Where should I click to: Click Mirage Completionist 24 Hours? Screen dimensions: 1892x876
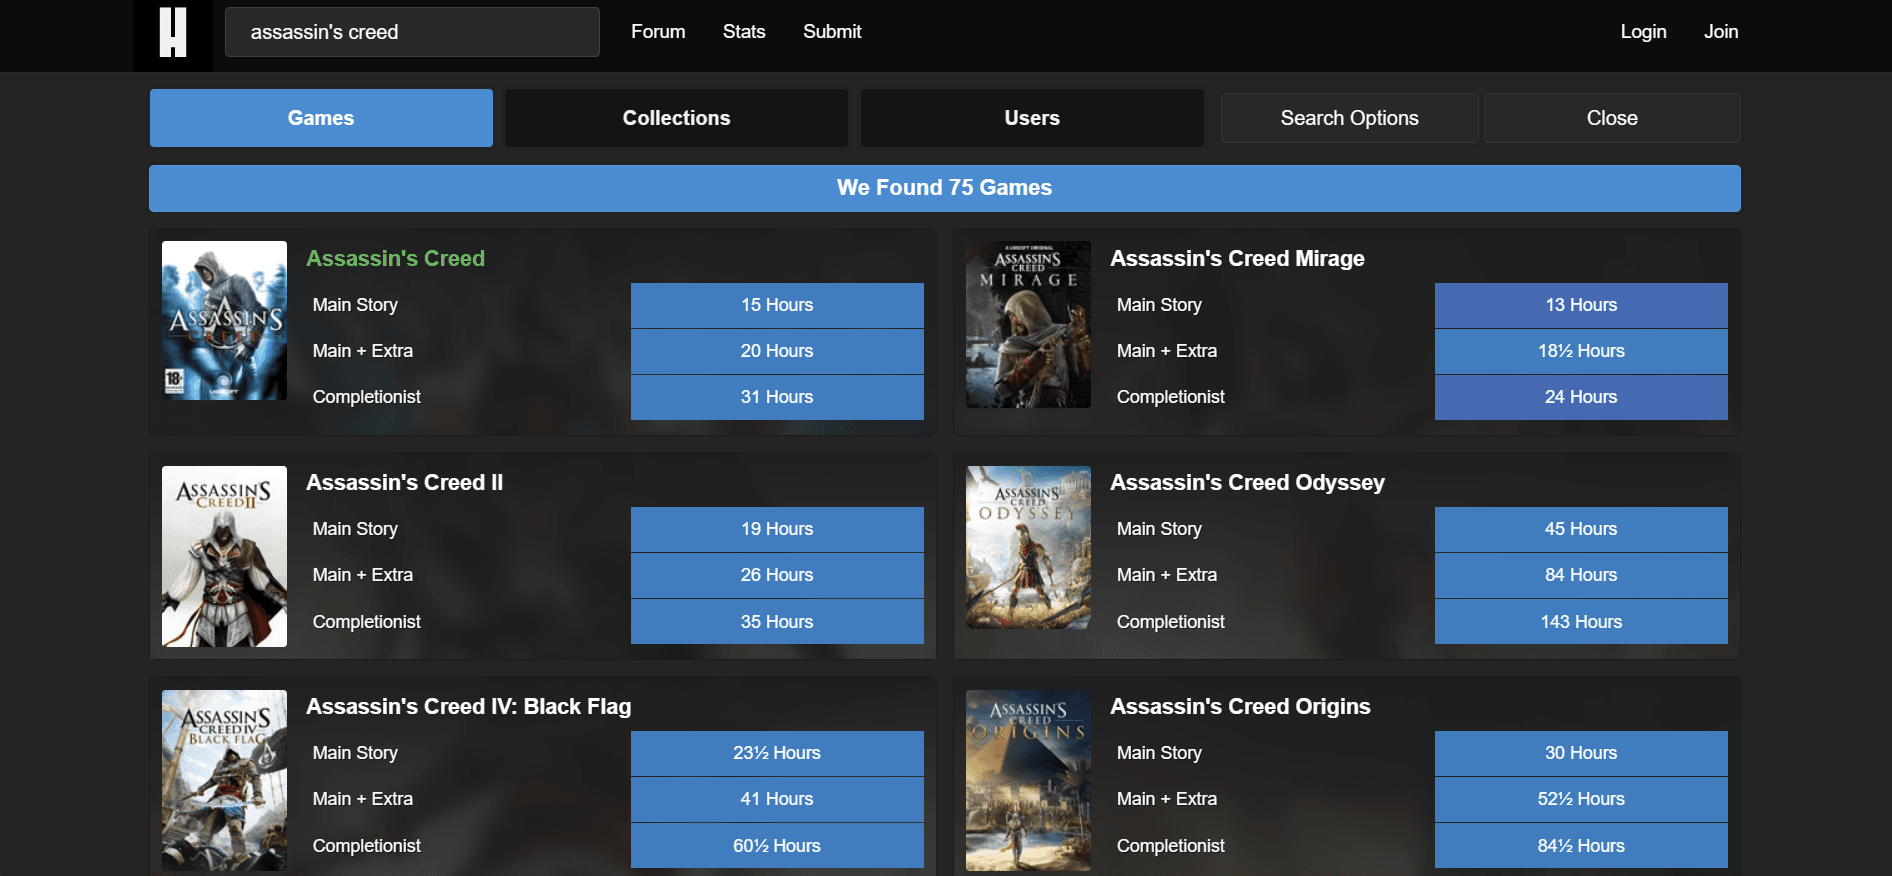coord(1581,397)
